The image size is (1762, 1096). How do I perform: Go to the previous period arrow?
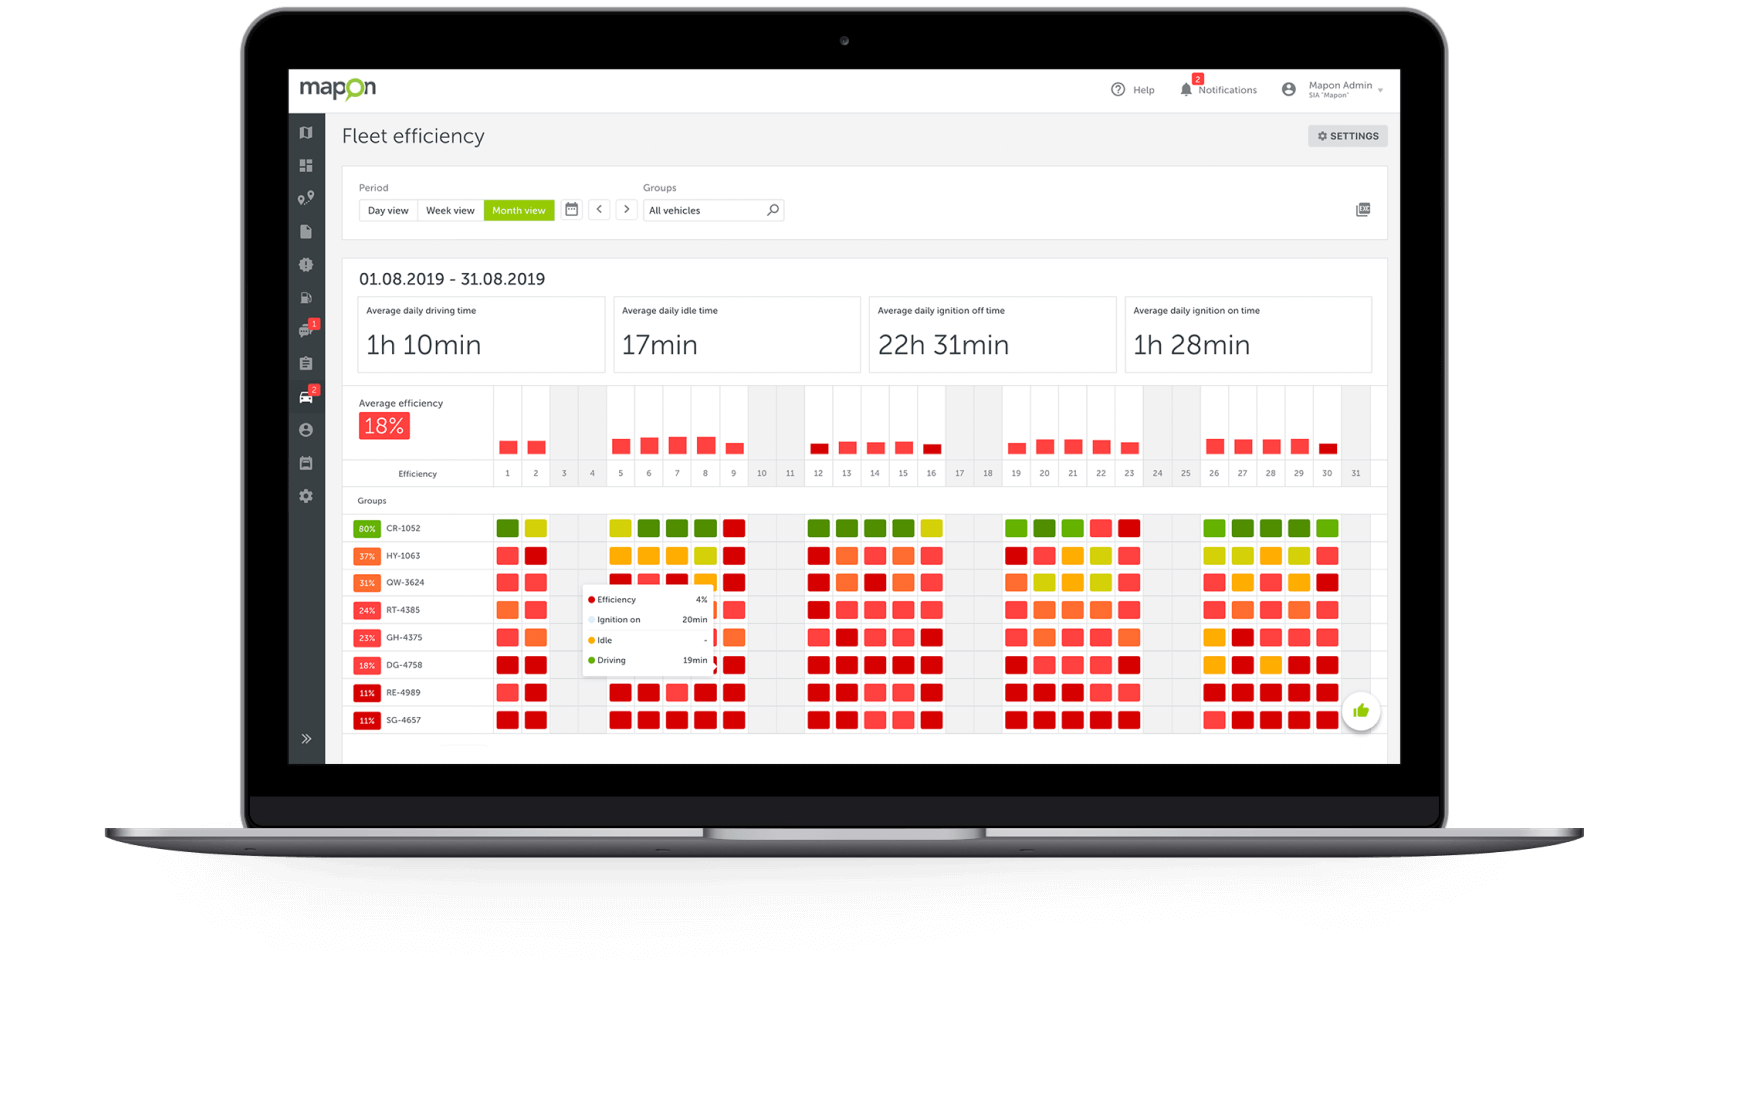(x=599, y=209)
